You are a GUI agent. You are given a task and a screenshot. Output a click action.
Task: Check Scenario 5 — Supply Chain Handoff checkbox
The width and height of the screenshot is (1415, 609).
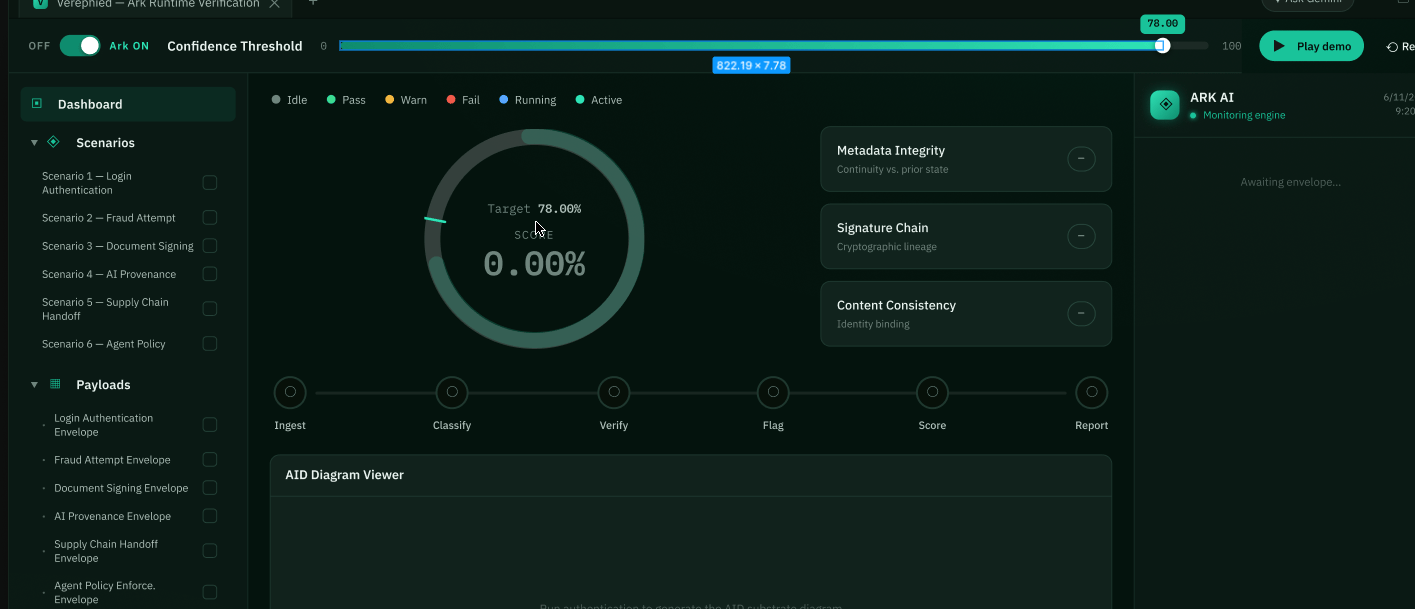[x=210, y=309]
